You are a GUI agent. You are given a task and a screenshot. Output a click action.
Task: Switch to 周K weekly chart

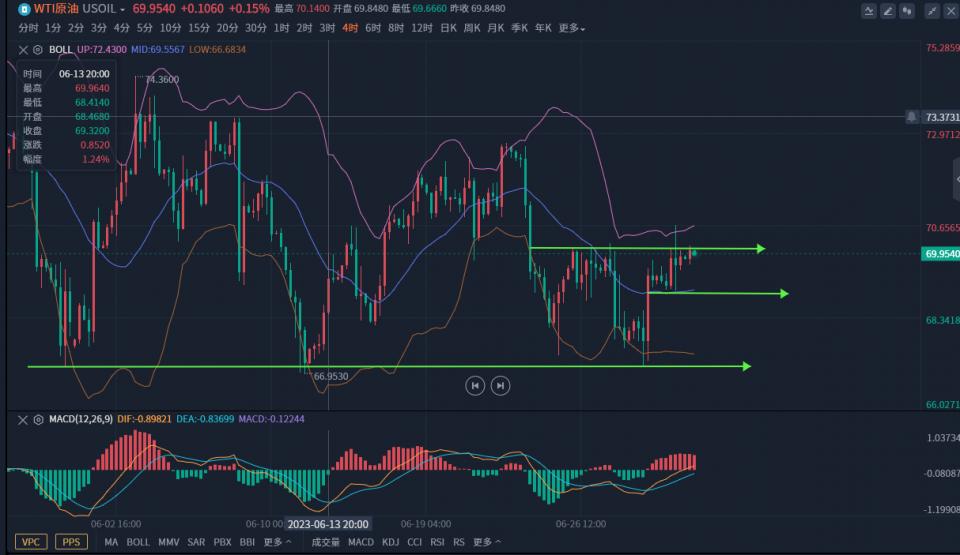pos(472,28)
